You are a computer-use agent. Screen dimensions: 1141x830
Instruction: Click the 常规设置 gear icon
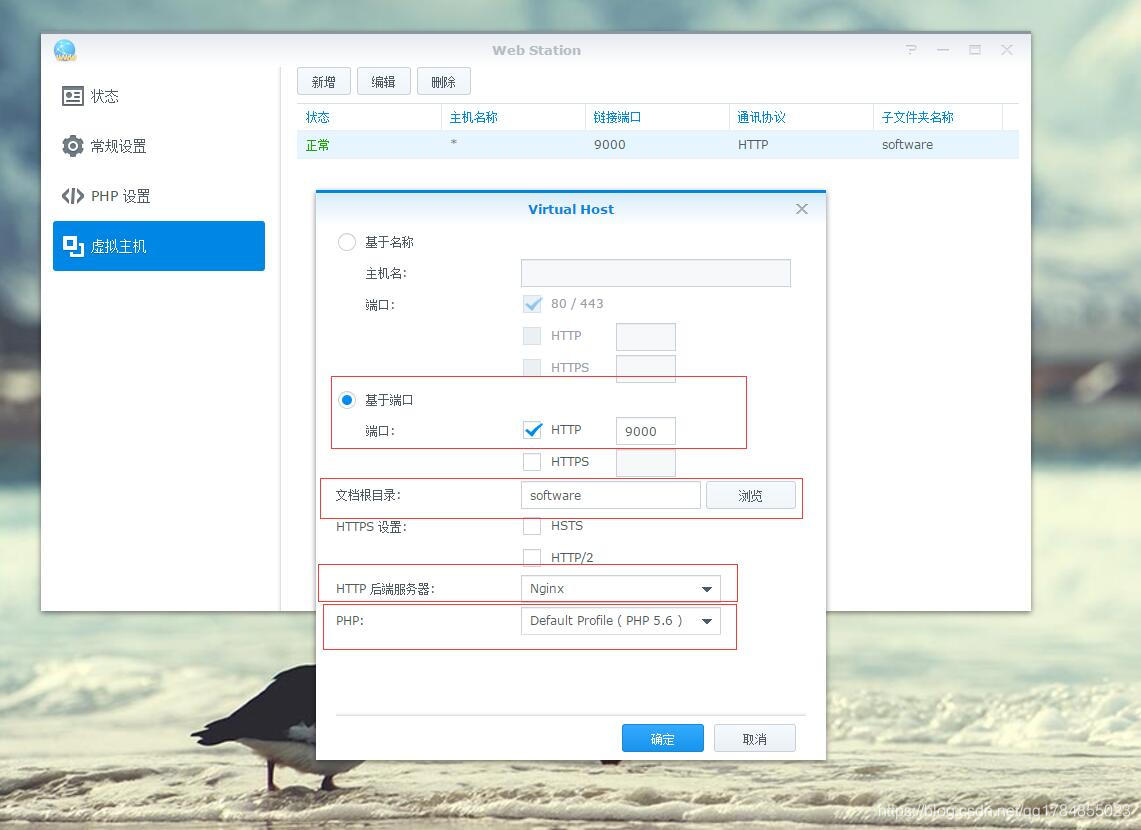(x=73, y=146)
